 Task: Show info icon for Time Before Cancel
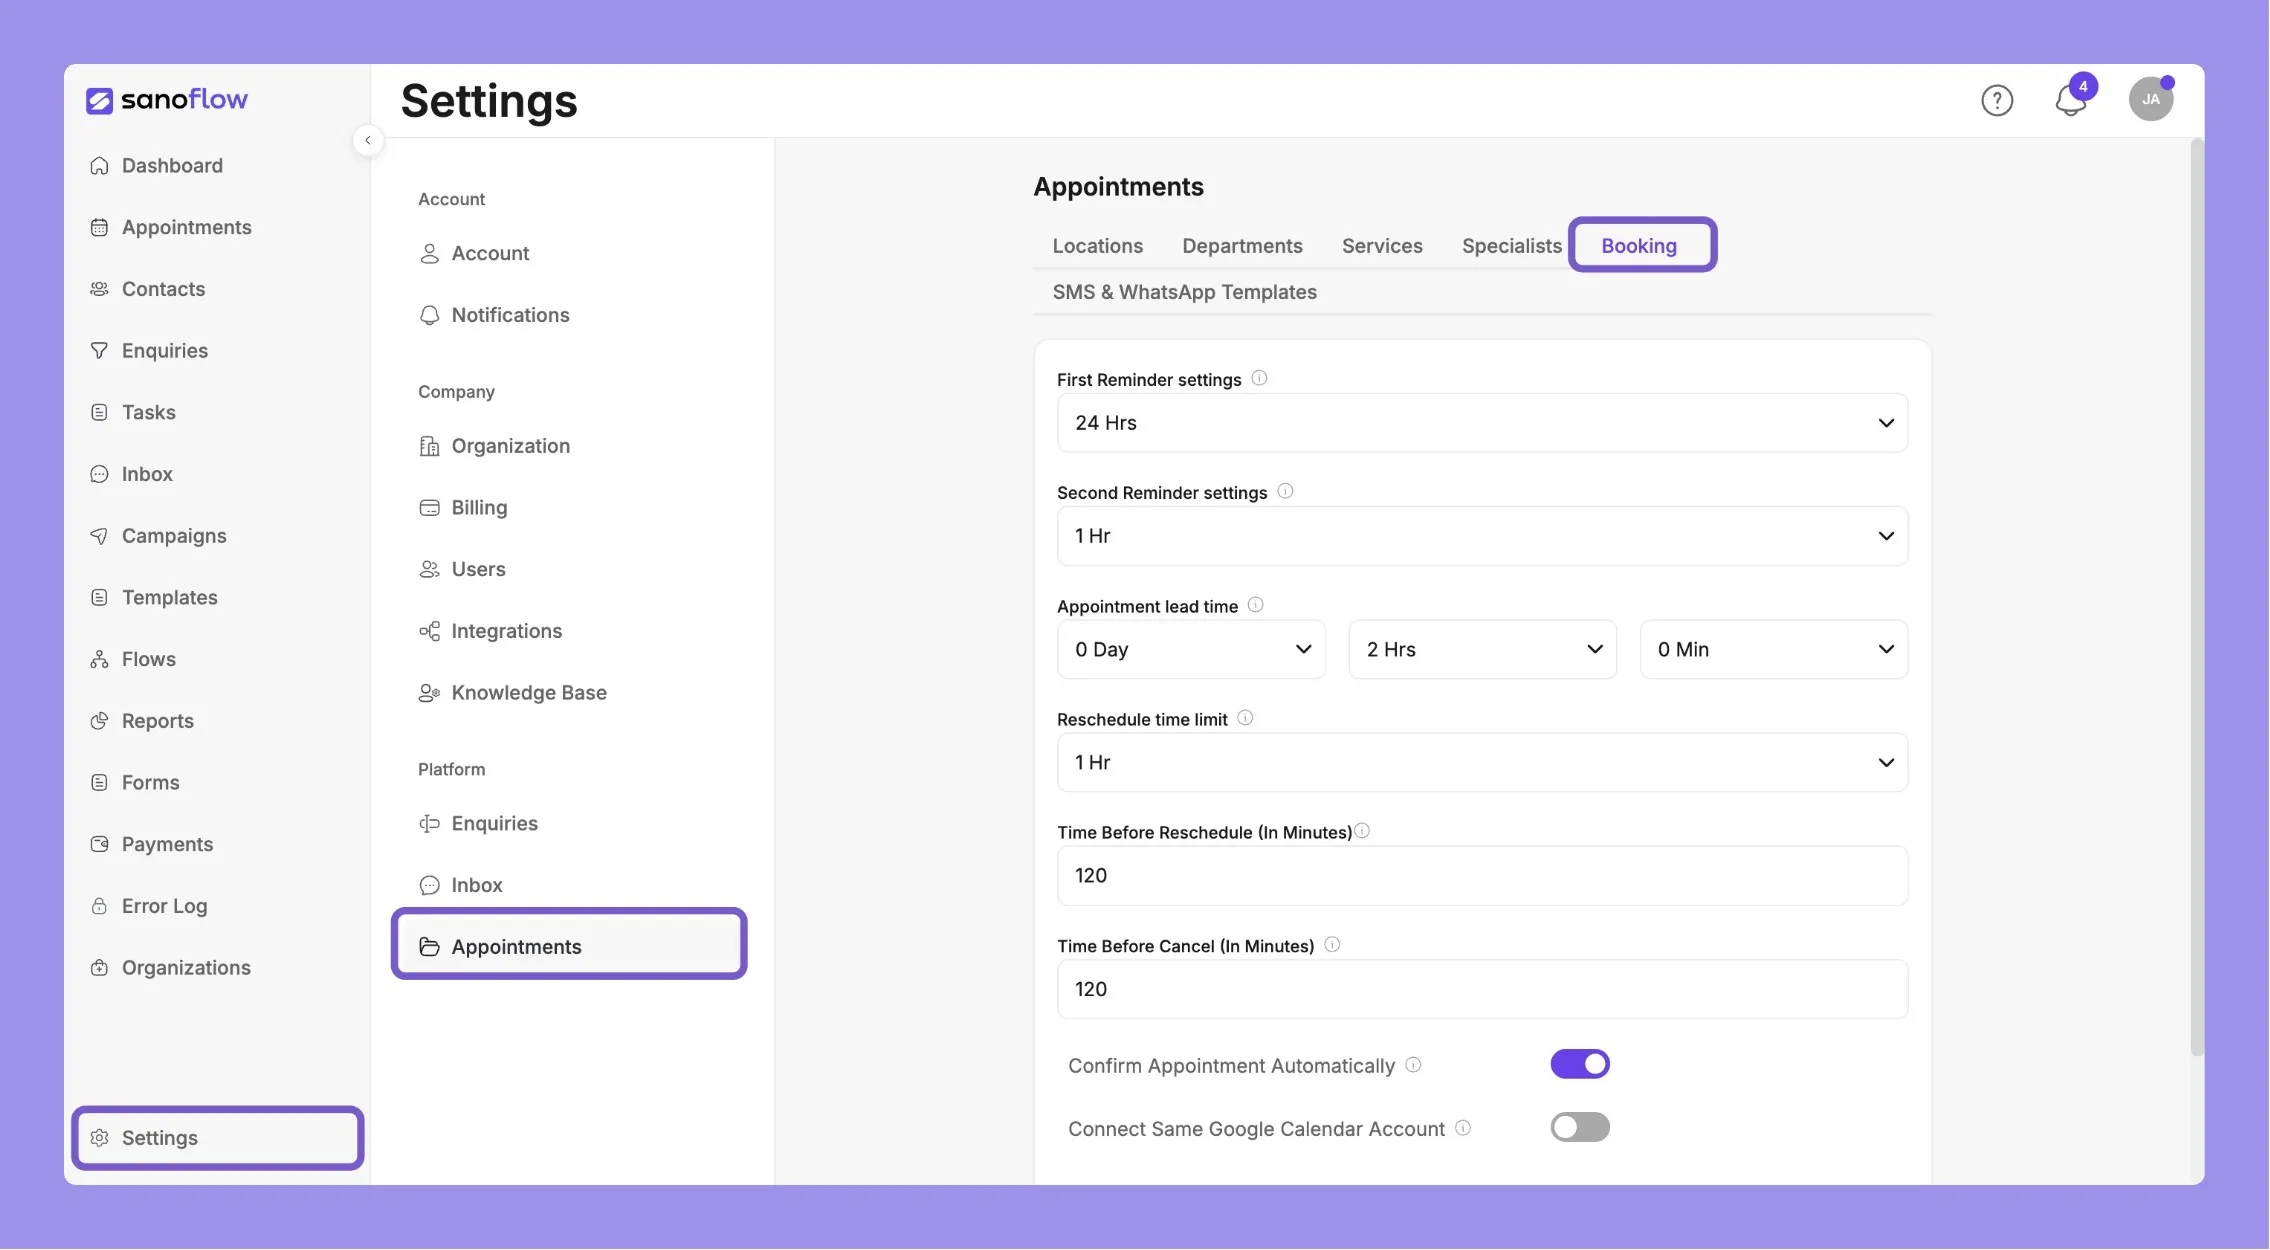click(x=1332, y=944)
